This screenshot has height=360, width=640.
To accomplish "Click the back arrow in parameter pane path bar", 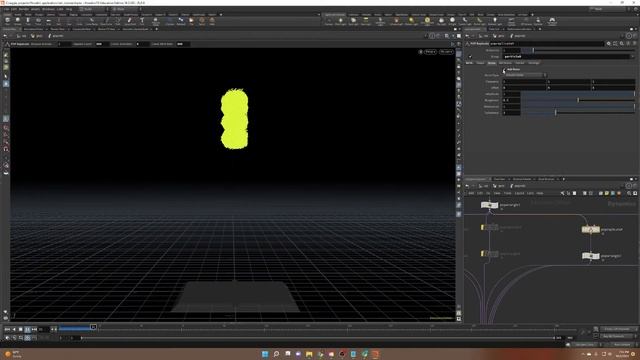I will click(468, 36).
